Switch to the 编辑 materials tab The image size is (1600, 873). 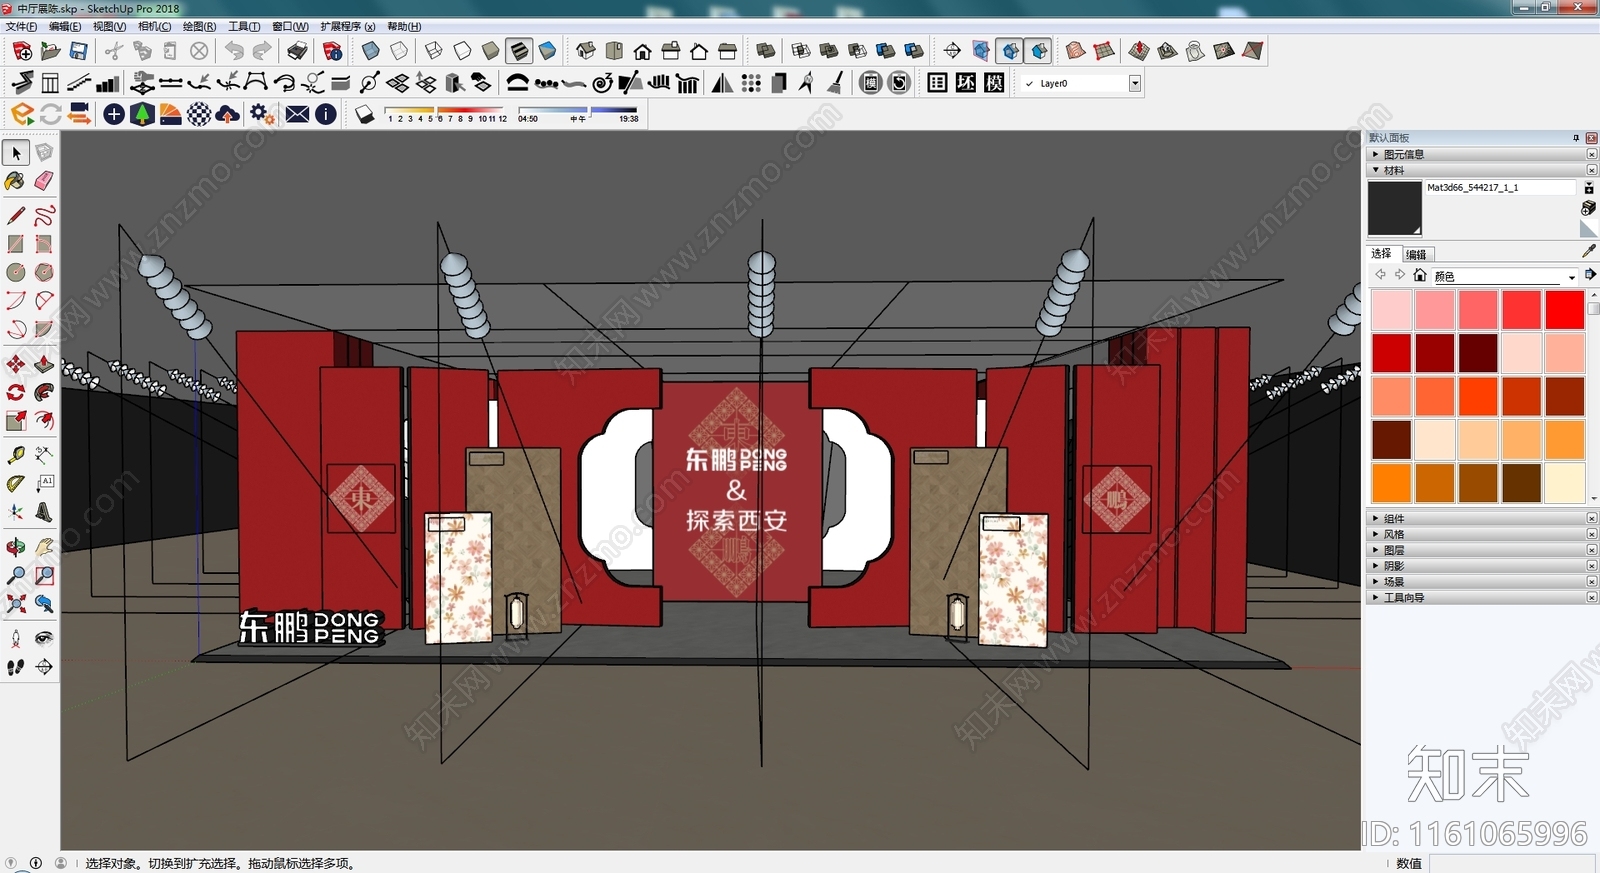(1416, 254)
